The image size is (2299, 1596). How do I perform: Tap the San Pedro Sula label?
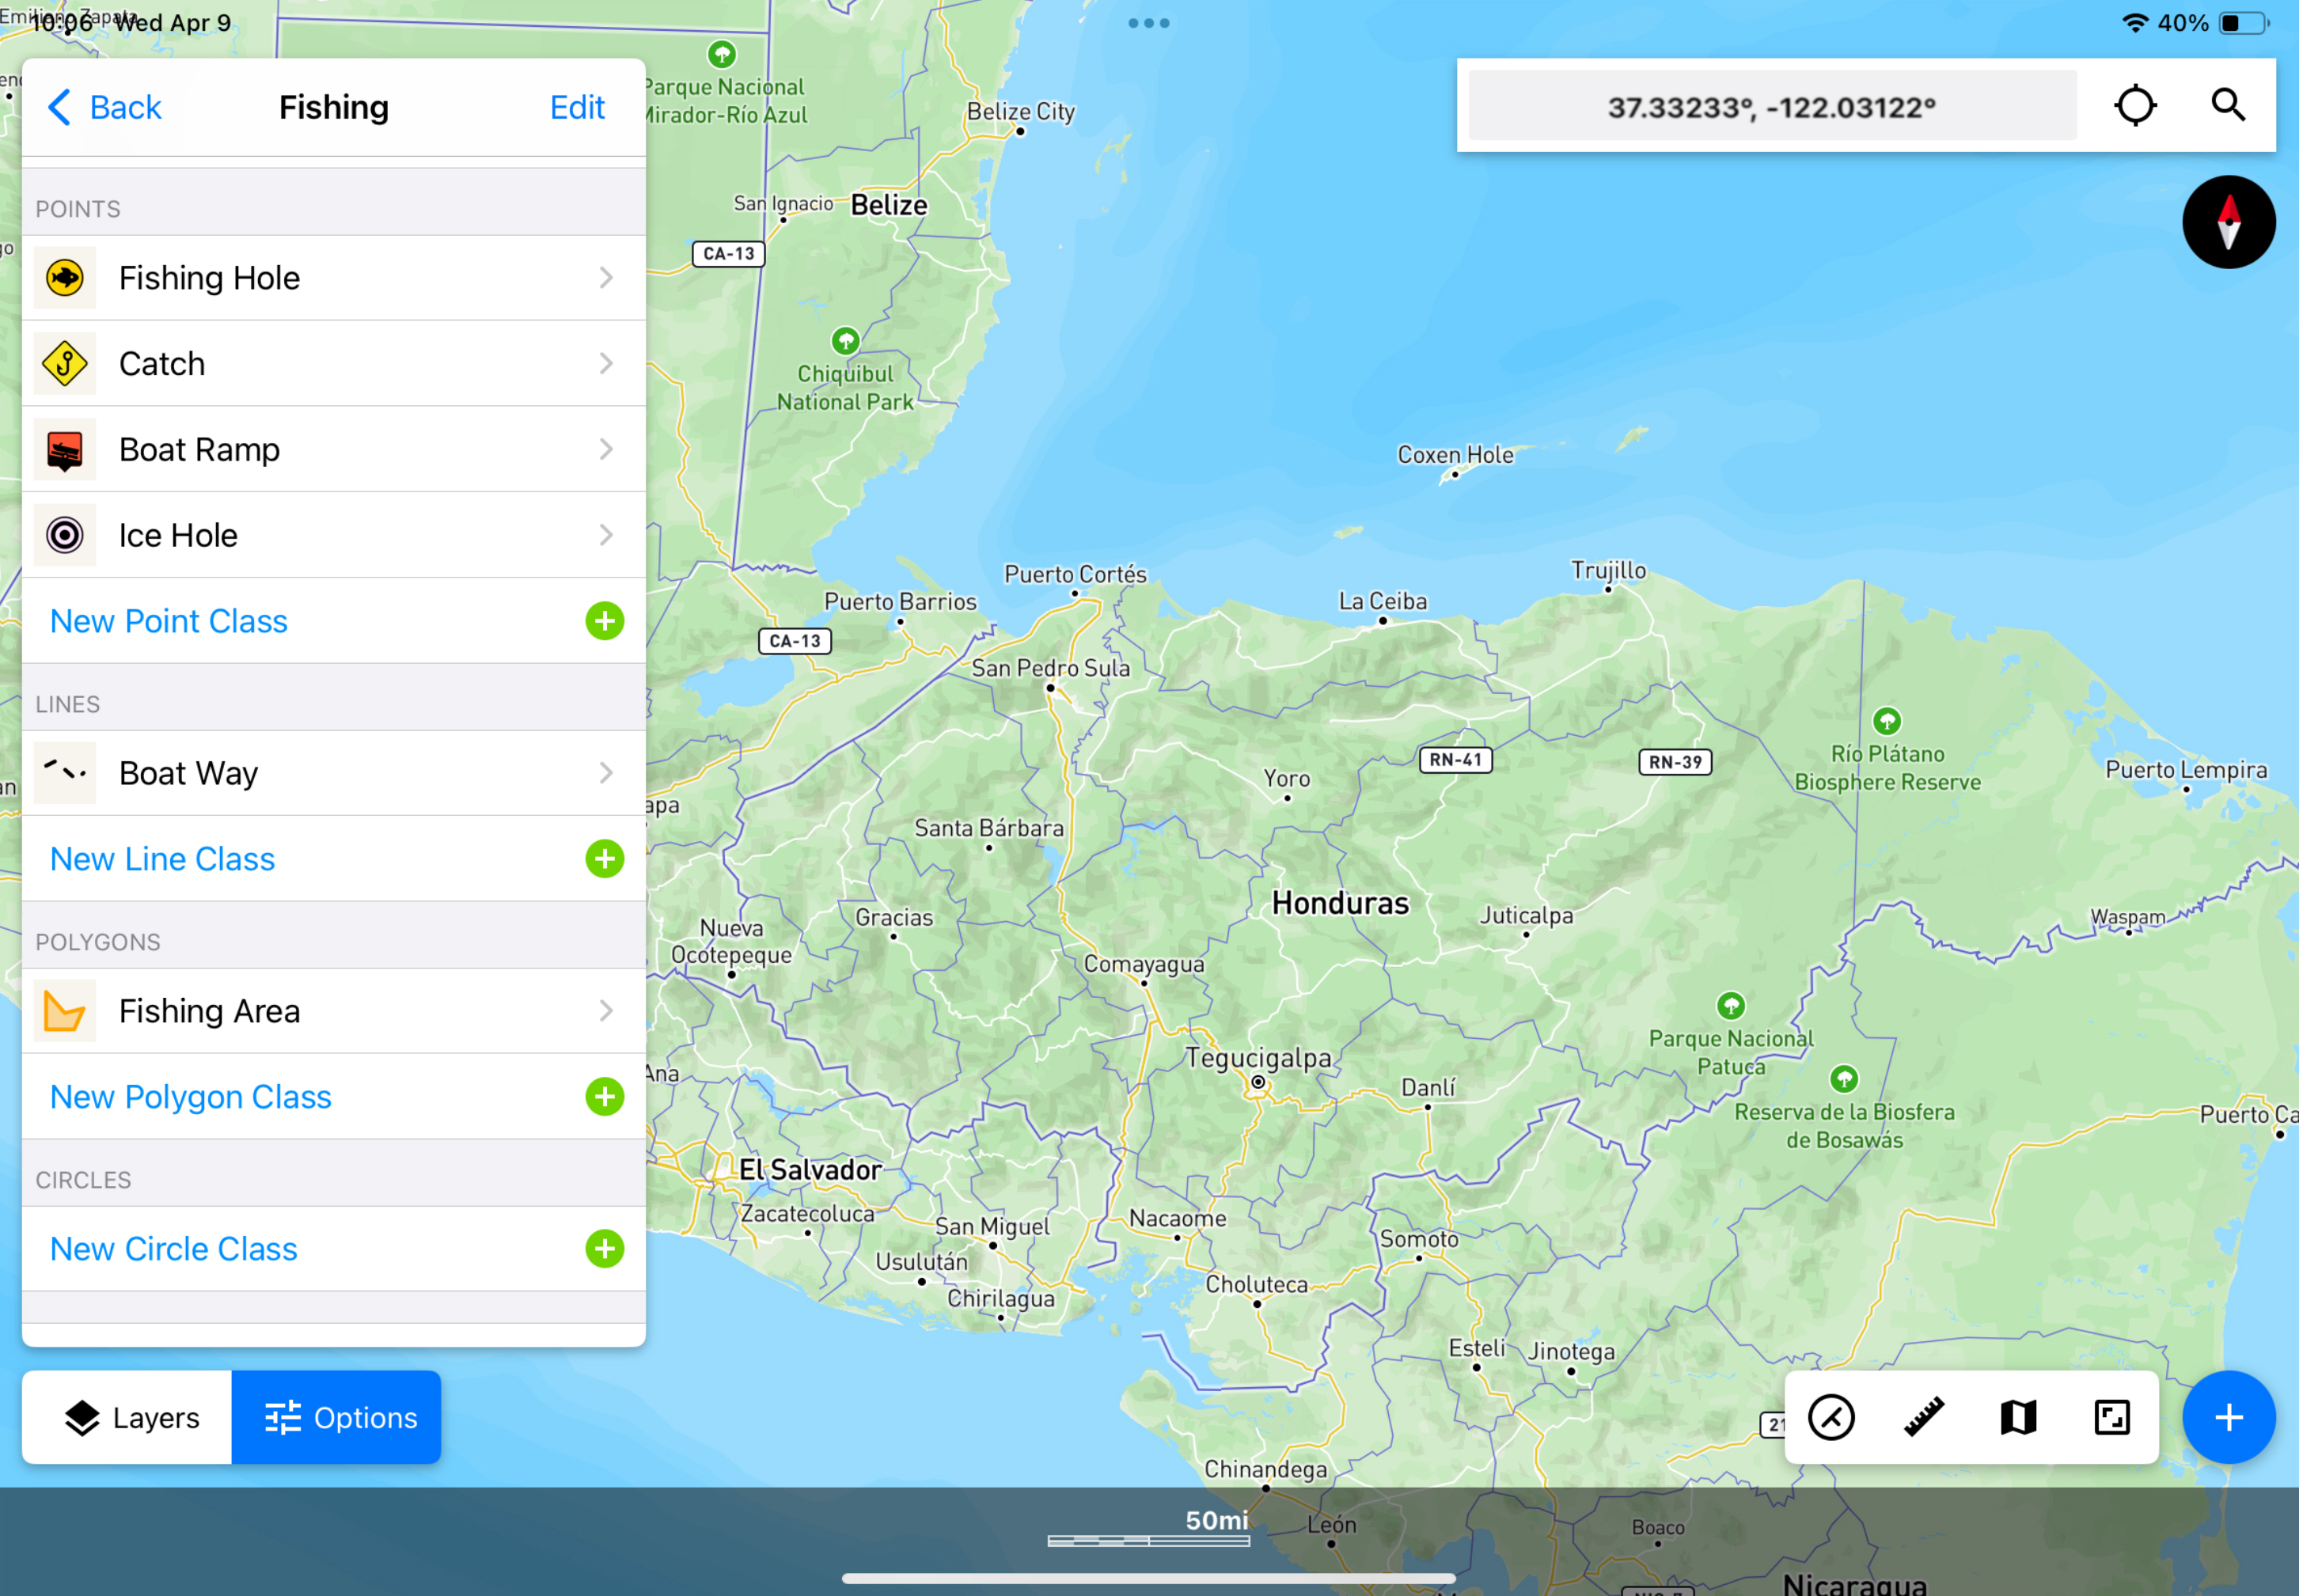(1050, 668)
